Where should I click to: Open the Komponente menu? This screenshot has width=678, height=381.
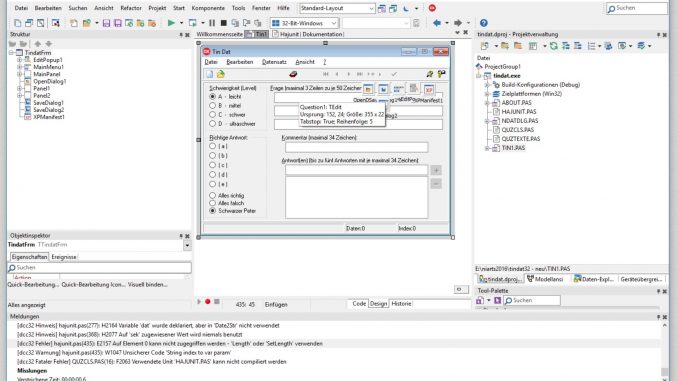[x=208, y=8]
